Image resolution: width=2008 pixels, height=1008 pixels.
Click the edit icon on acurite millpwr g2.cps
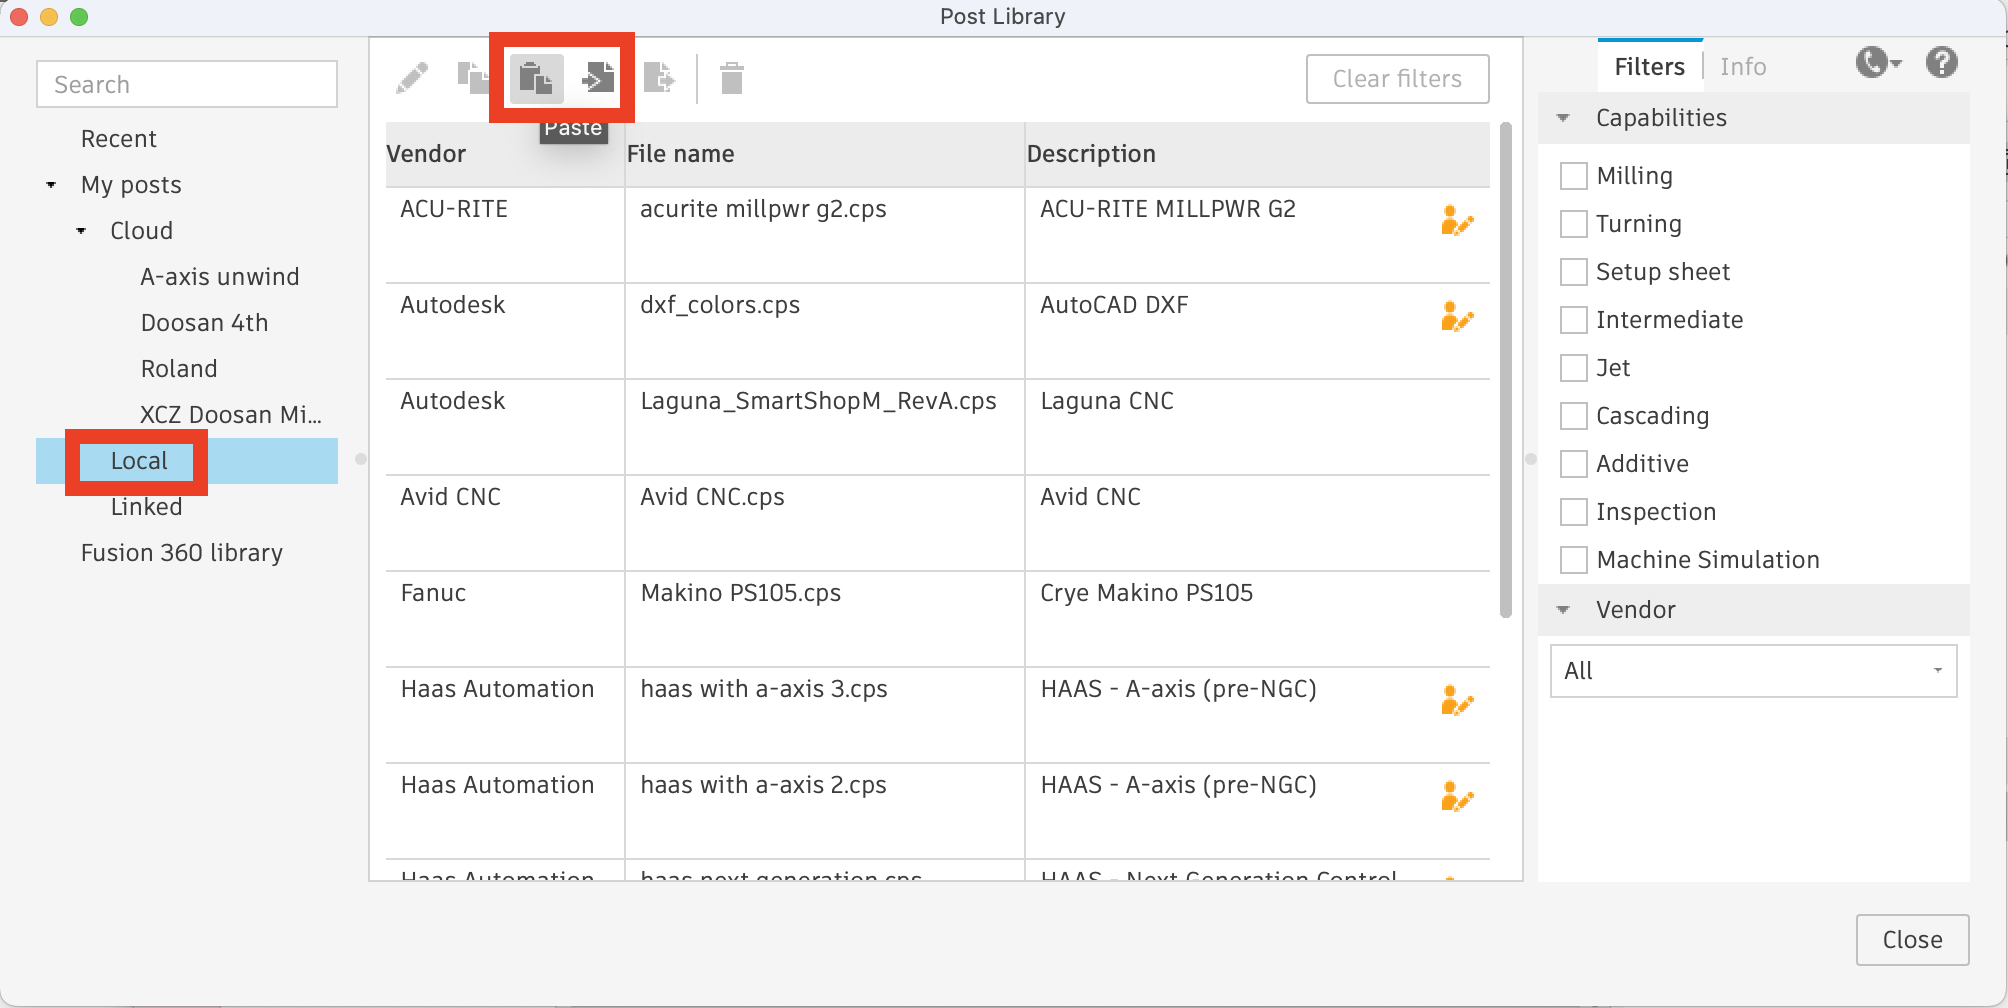(x=1457, y=221)
